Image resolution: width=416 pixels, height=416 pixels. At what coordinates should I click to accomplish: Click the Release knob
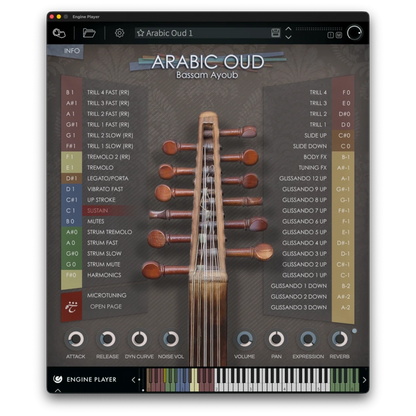[107, 339]
